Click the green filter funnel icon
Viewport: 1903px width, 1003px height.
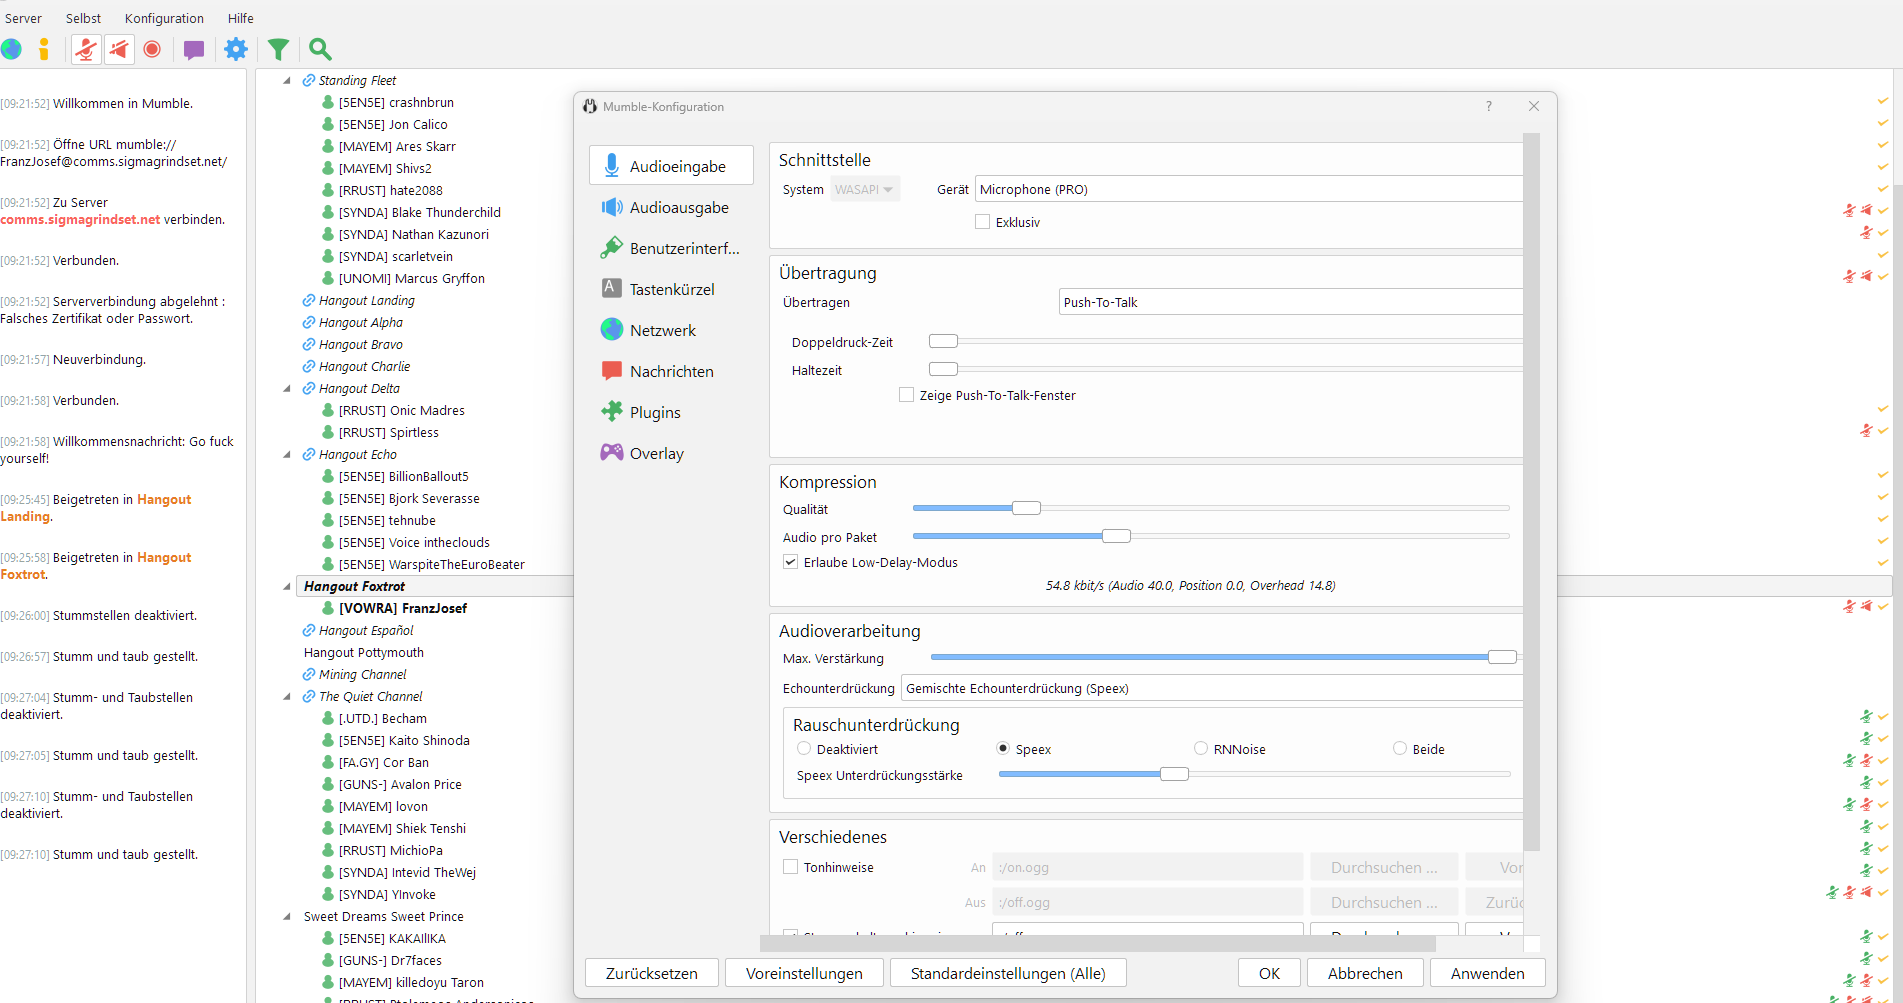tap(279, 49)
